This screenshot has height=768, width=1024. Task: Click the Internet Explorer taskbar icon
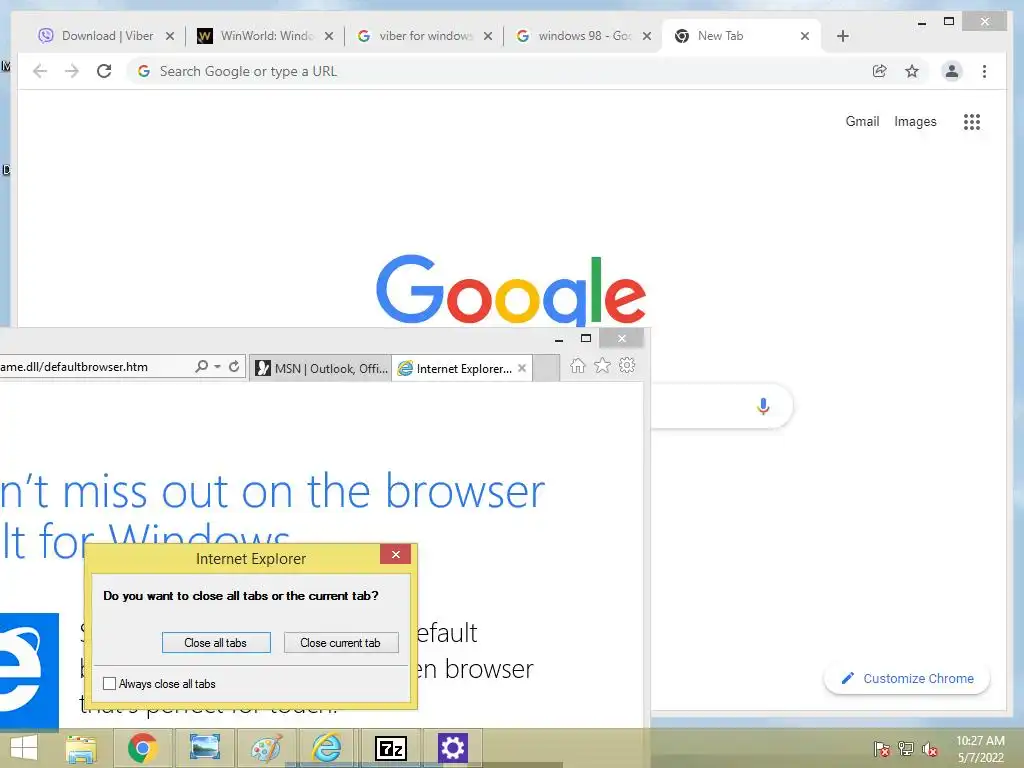click(327, 748)
